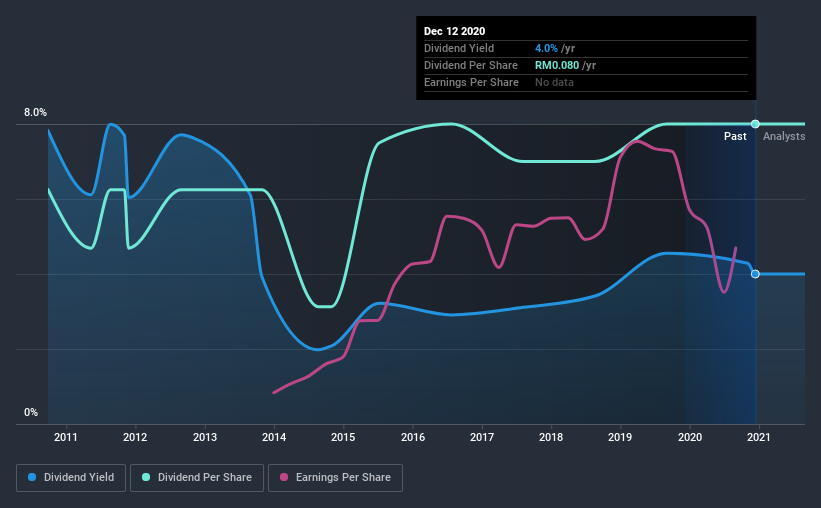Click the 2018 x-axis label
The width and height of the screenshot is (821, 508).
(551, 437)
